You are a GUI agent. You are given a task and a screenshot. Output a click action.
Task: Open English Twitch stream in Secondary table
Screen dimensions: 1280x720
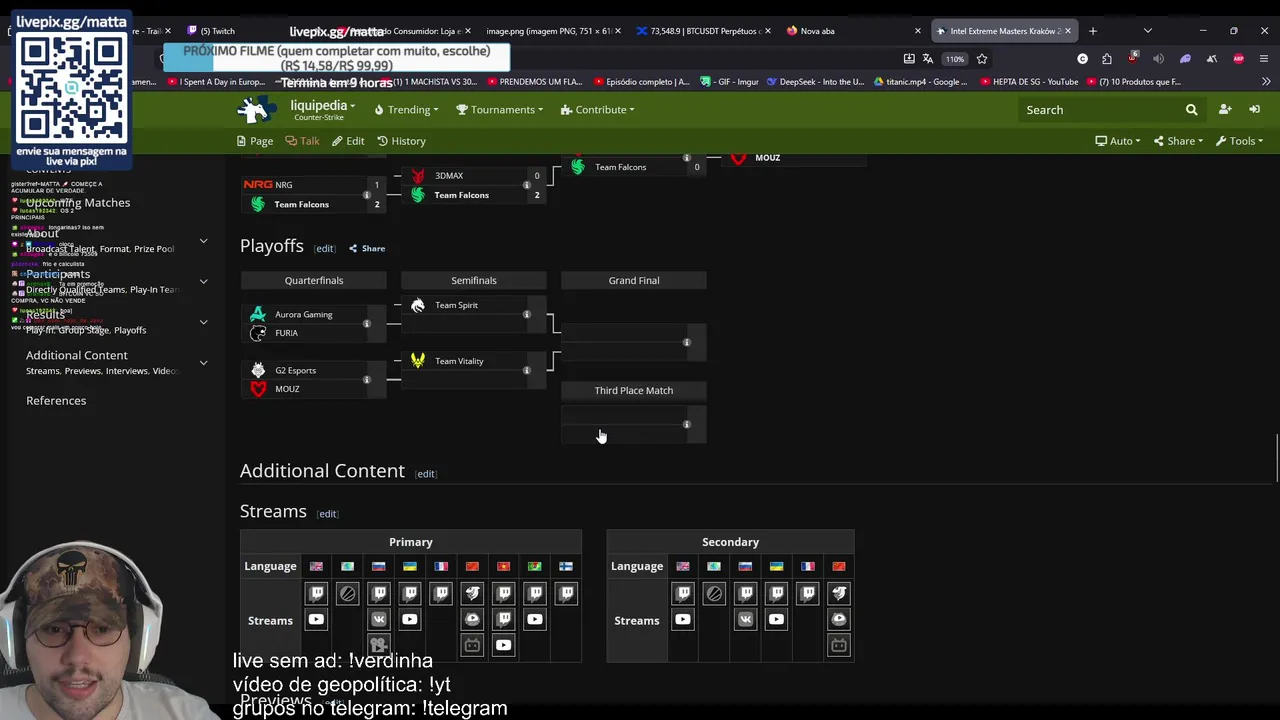coord(683,594)
